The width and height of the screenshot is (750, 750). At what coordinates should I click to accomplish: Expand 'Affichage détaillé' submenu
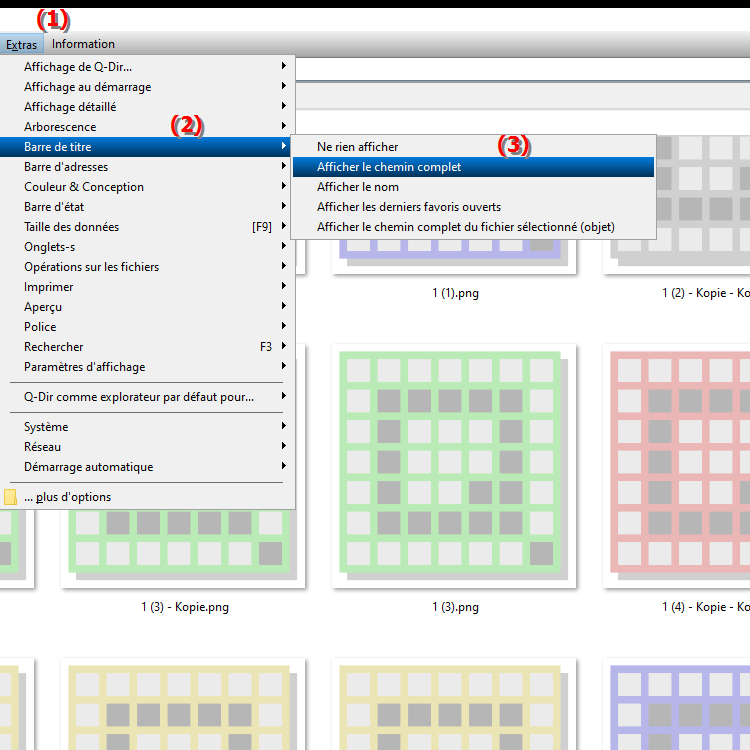click(147, 107)
